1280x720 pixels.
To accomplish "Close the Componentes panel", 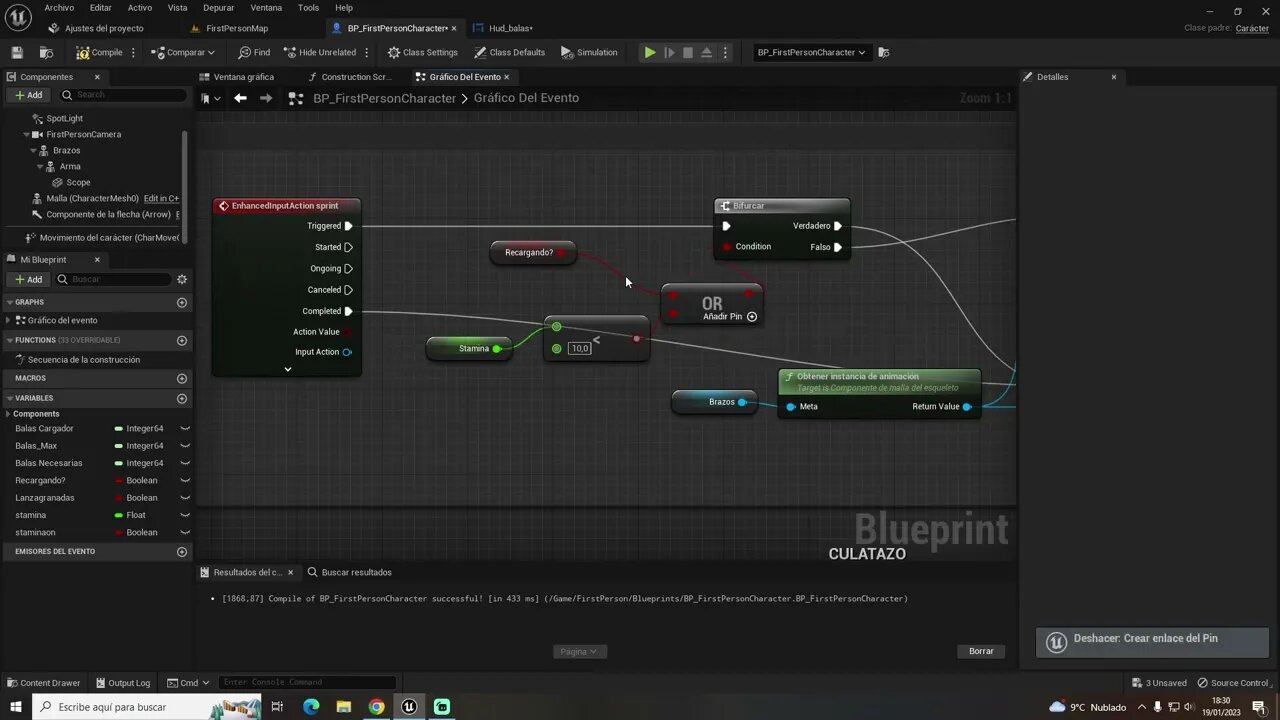I will 97,77.
